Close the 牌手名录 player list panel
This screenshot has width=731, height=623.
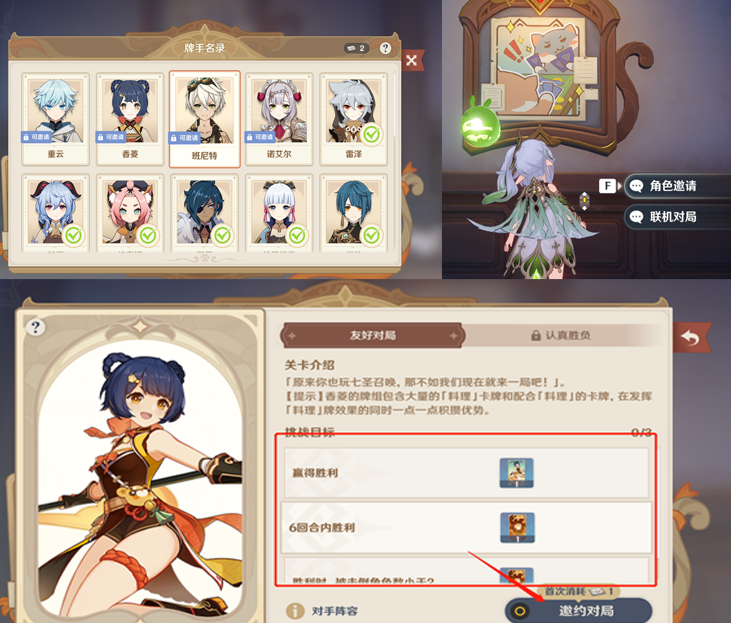click(412, 60)
